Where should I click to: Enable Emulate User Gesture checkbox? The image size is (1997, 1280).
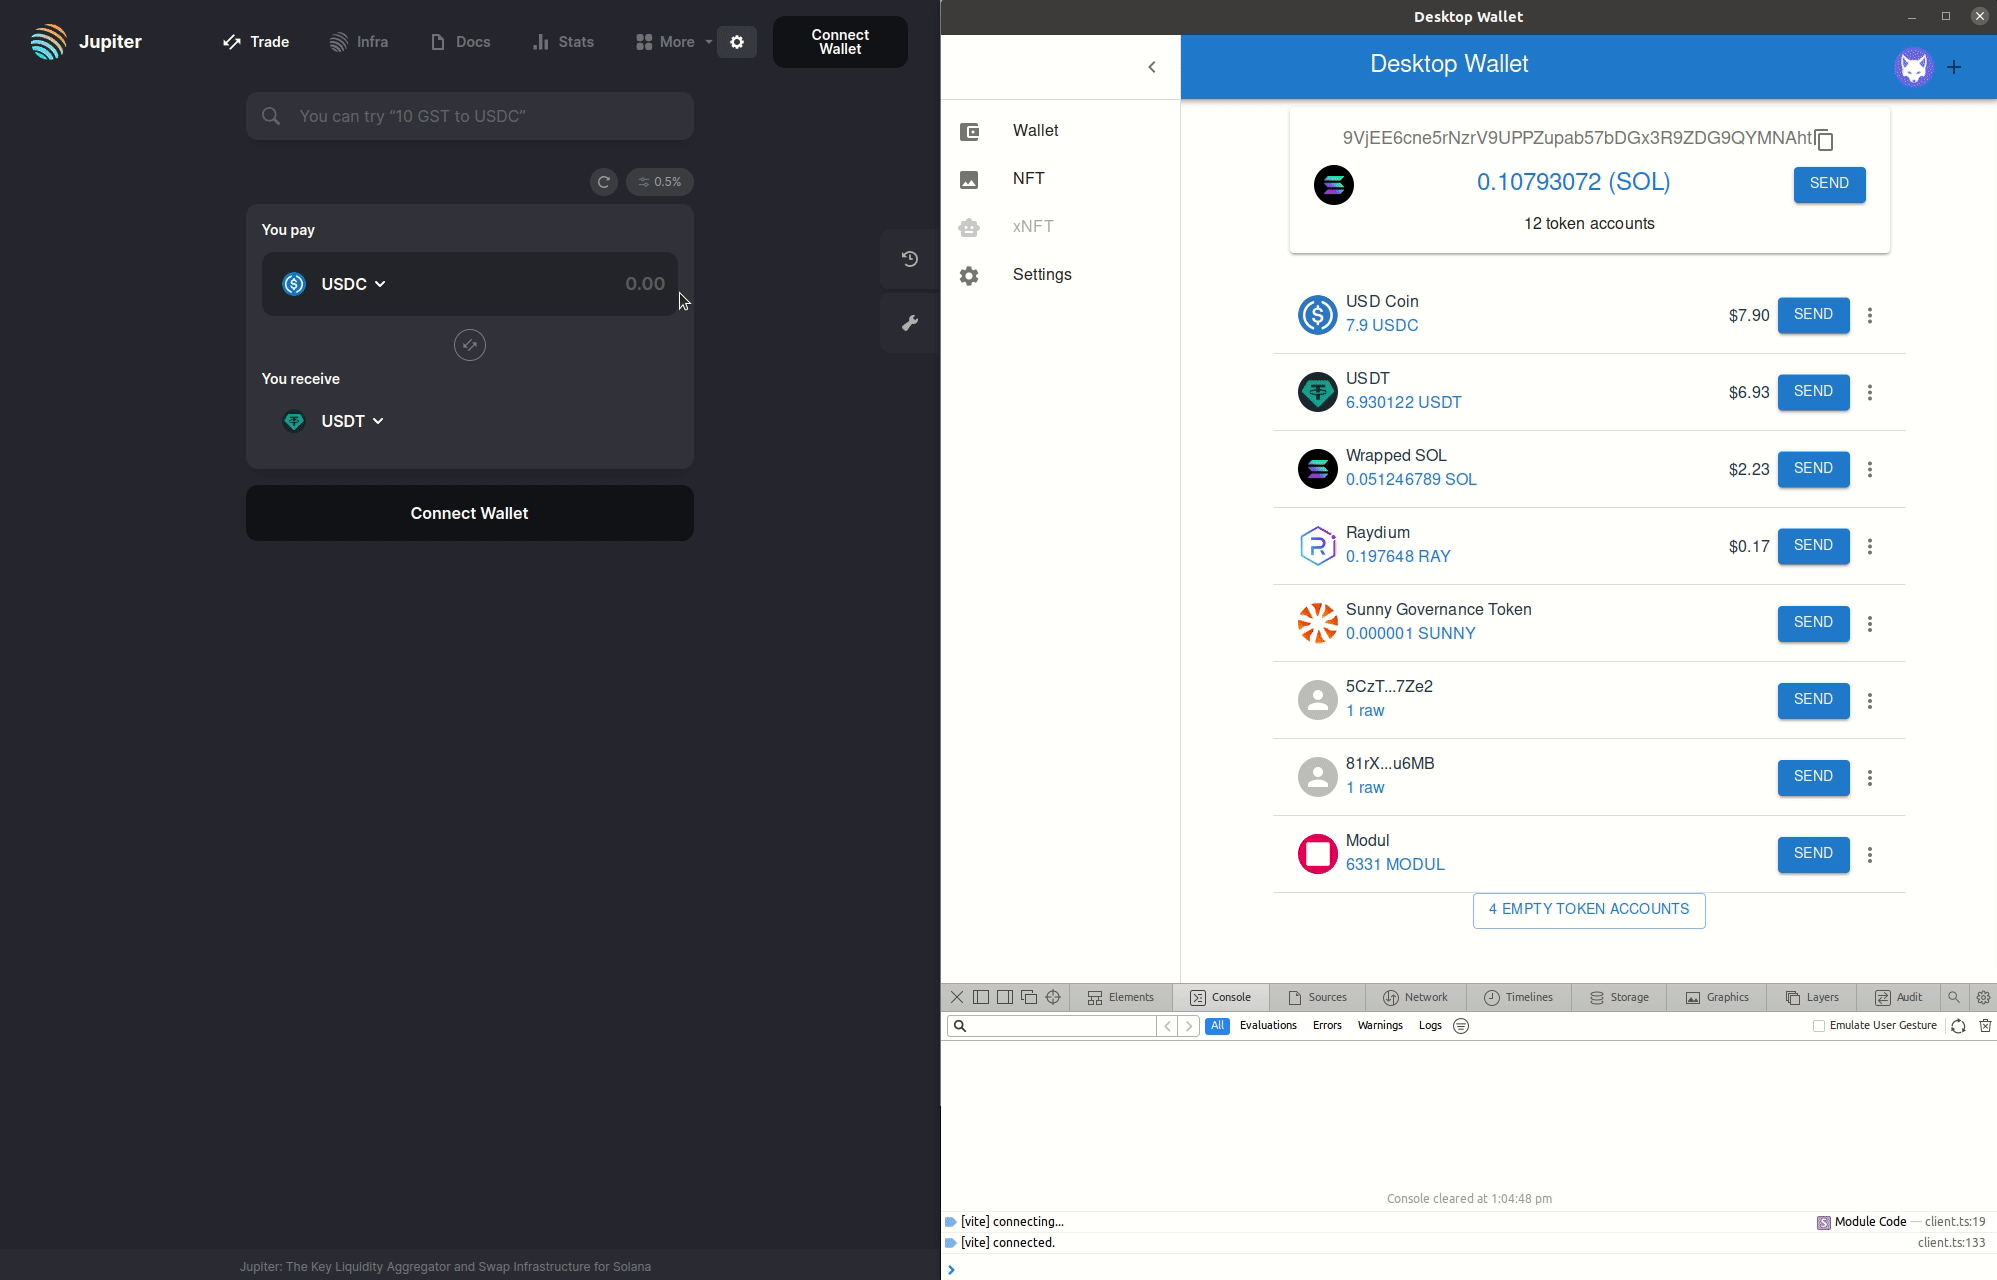pyautogui.click(x=1819, y=1025)
